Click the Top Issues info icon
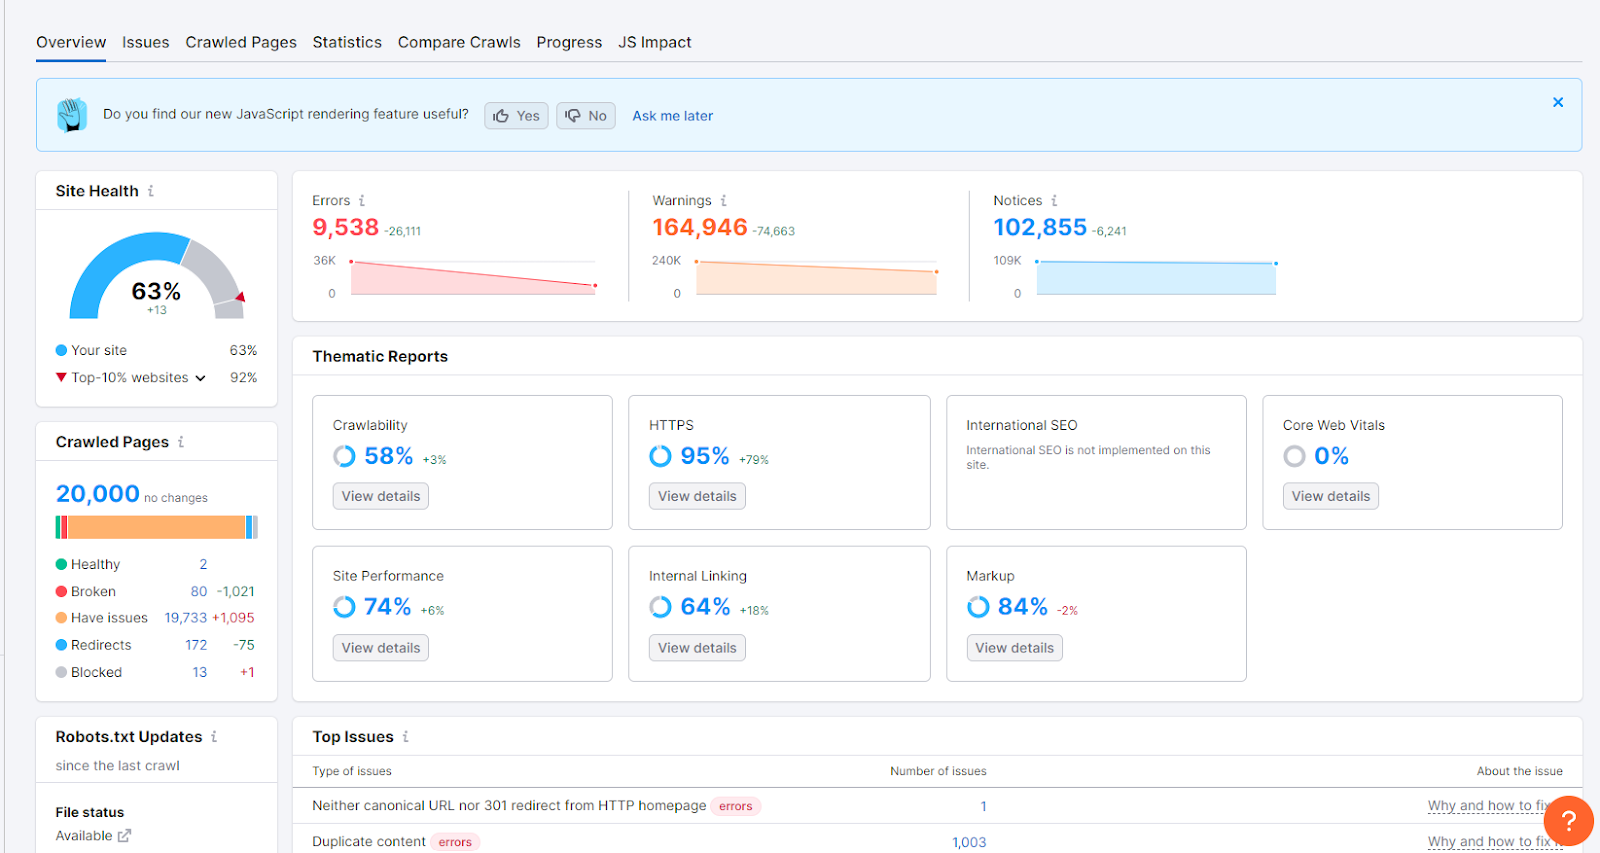Image resolution: width=1600 pixels, height=853 pixels. pyautogui.click(x=406, y=737)
